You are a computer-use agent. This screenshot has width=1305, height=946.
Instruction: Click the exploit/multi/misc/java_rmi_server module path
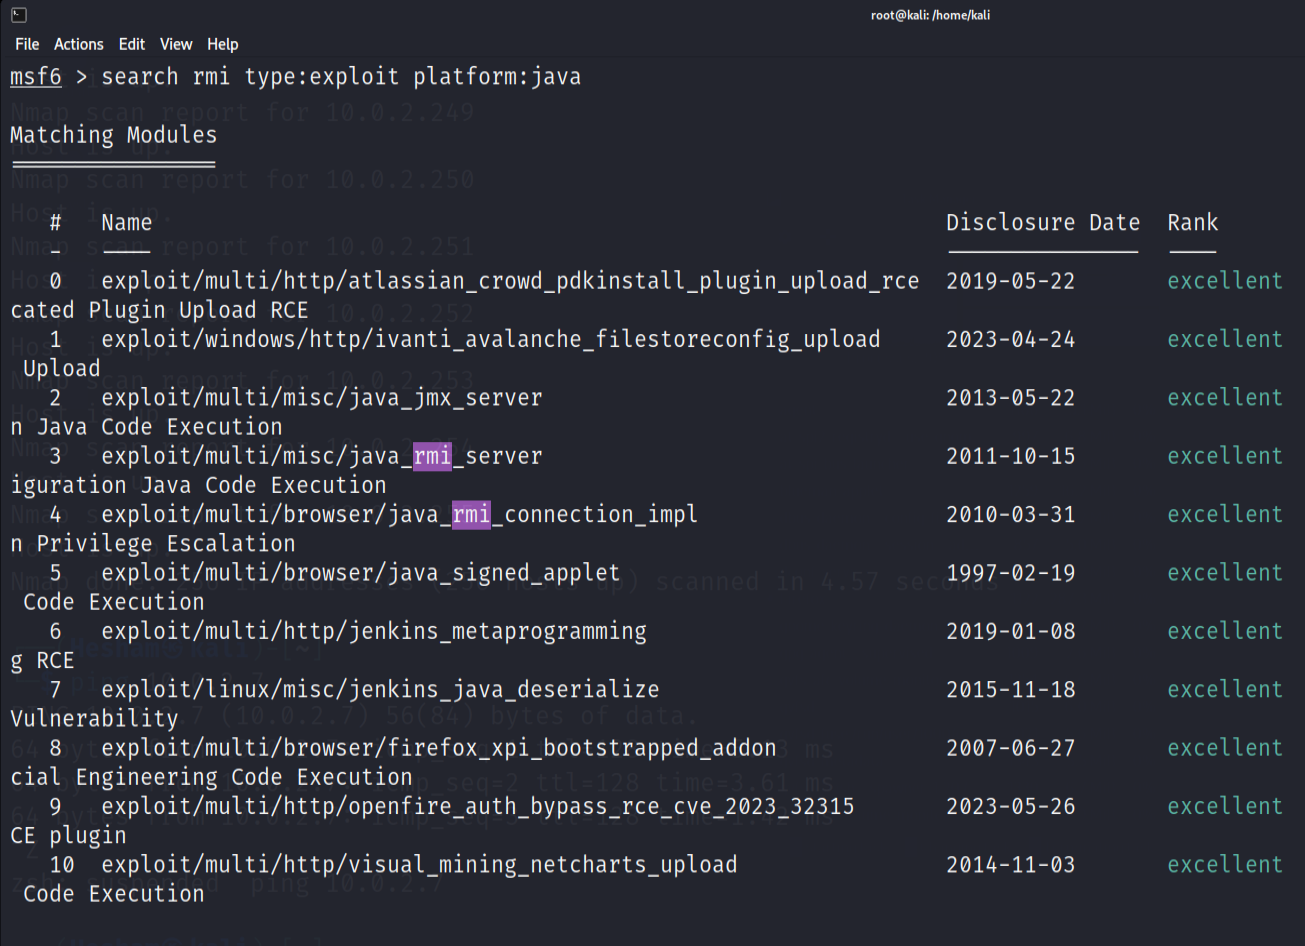tap(322, 456)
